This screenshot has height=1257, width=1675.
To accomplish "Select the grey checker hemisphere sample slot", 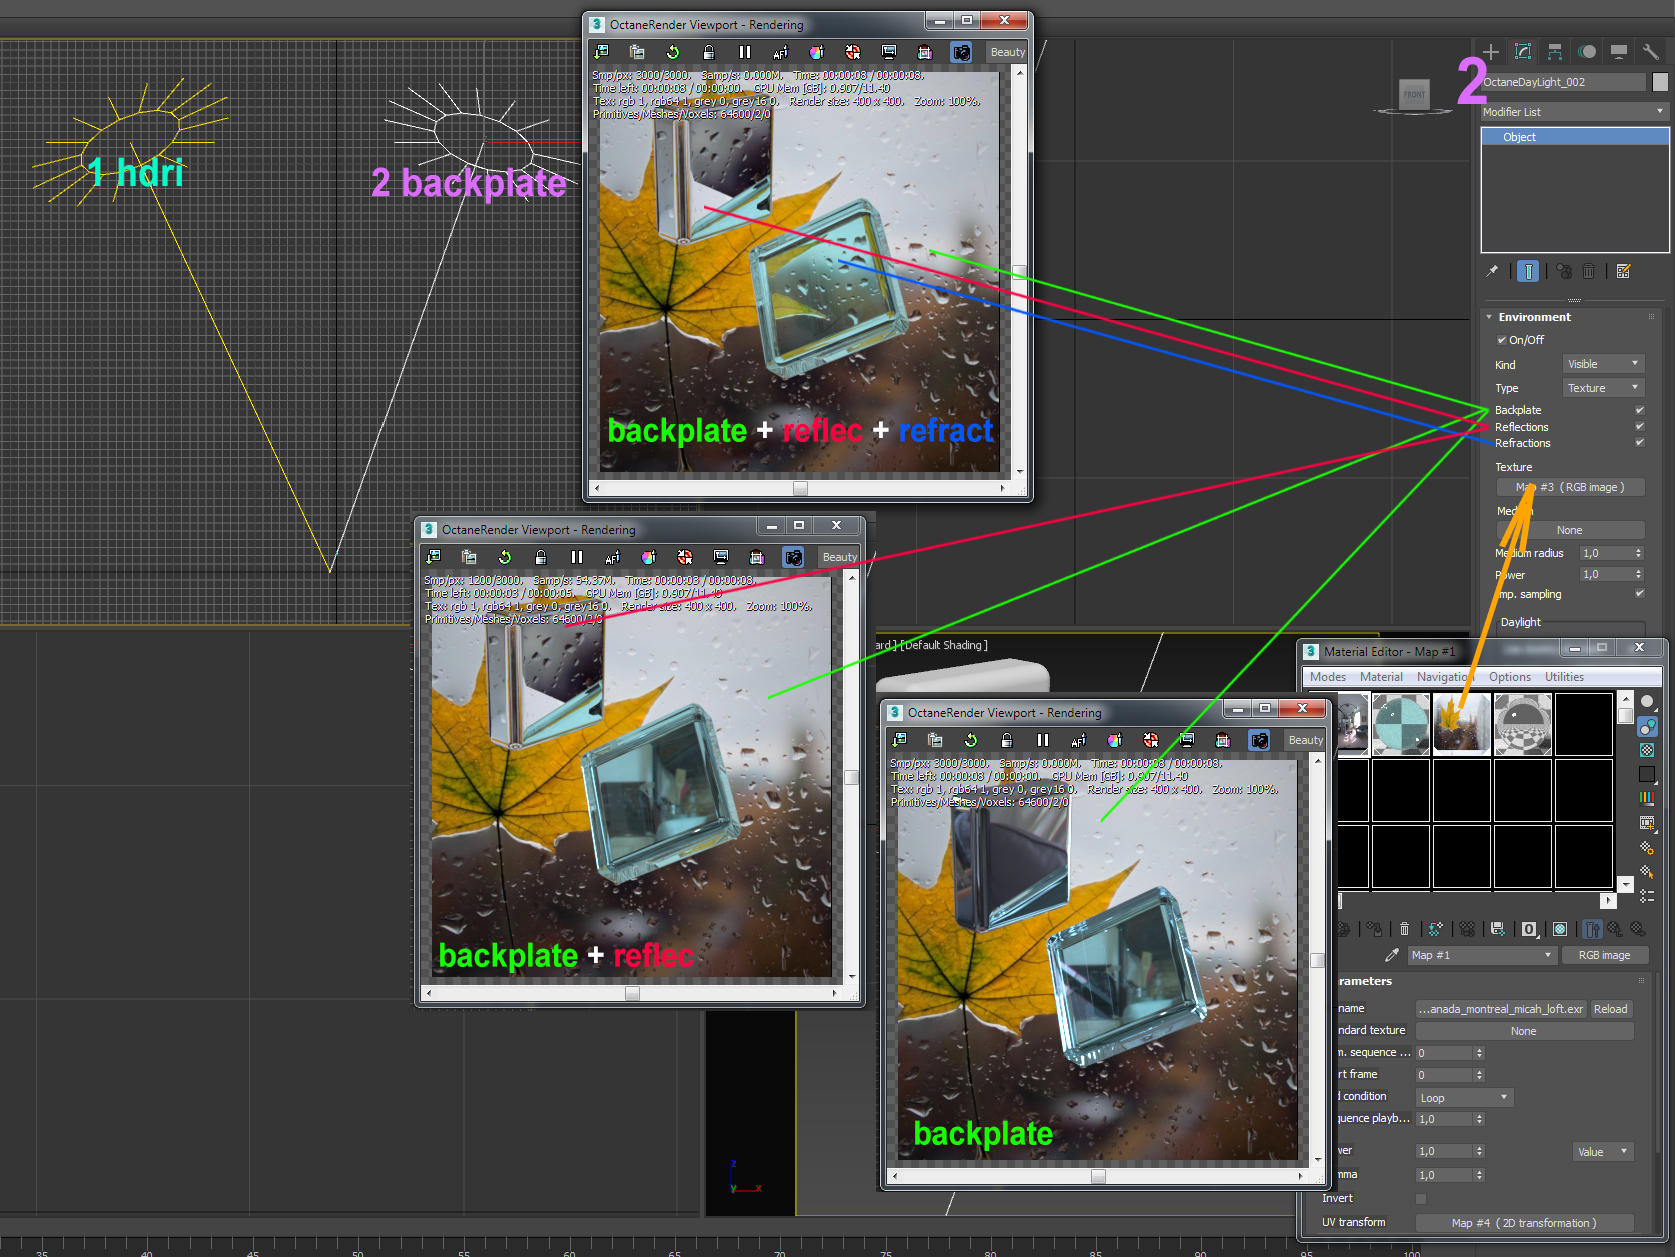I will [1523, 724].
